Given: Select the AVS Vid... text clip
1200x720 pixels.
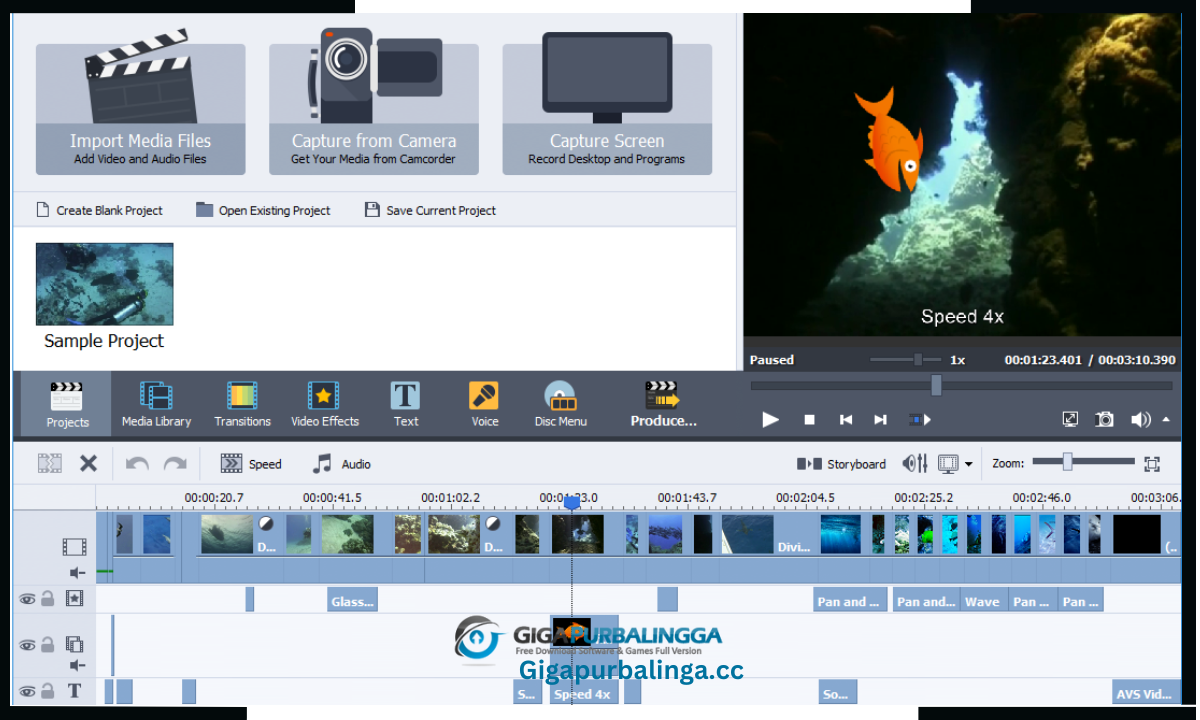Looking at the screenshot, I should (1146, 692).
